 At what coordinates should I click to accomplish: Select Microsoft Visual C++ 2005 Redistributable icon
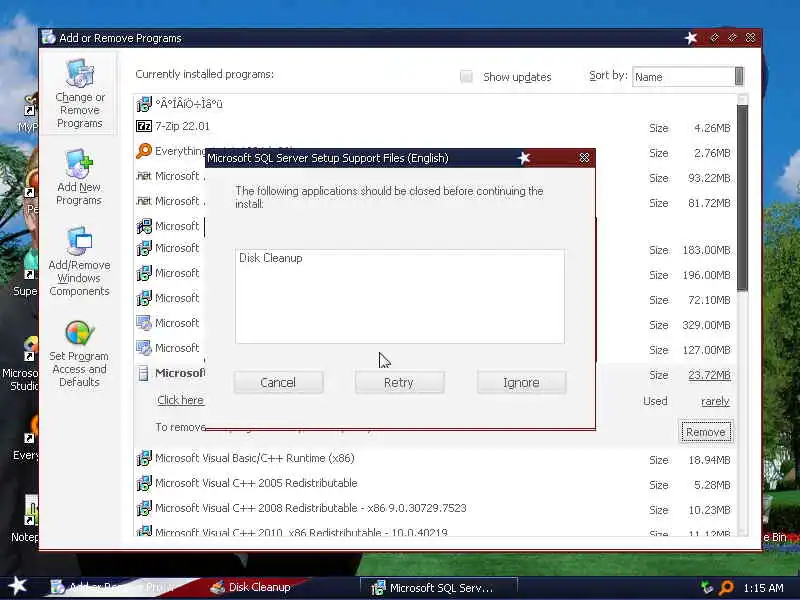[x=144, y=483]
